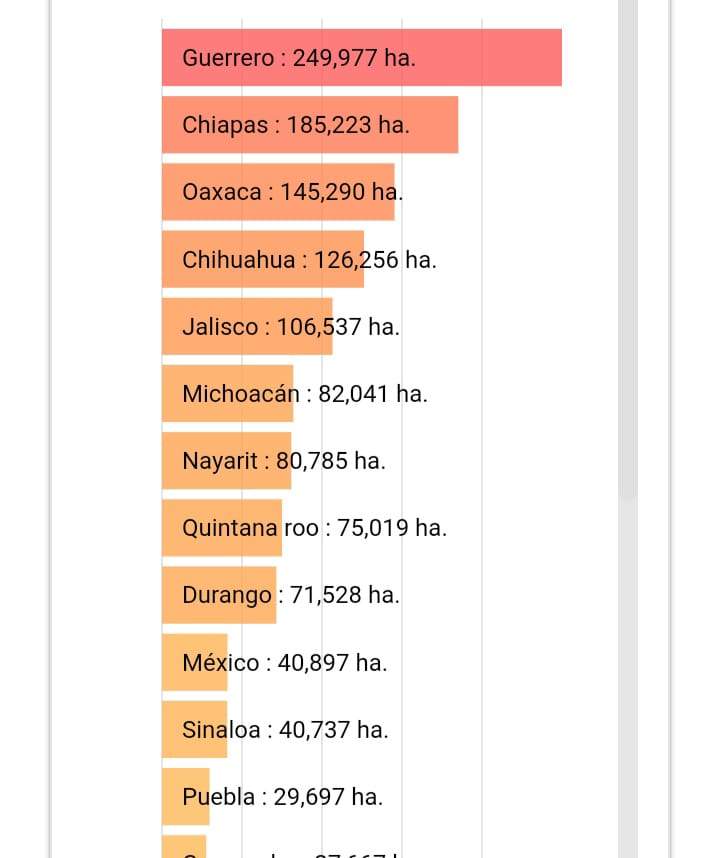Click the 40,737 ha. value beside Sinaloa

click(x=334, y=730)
